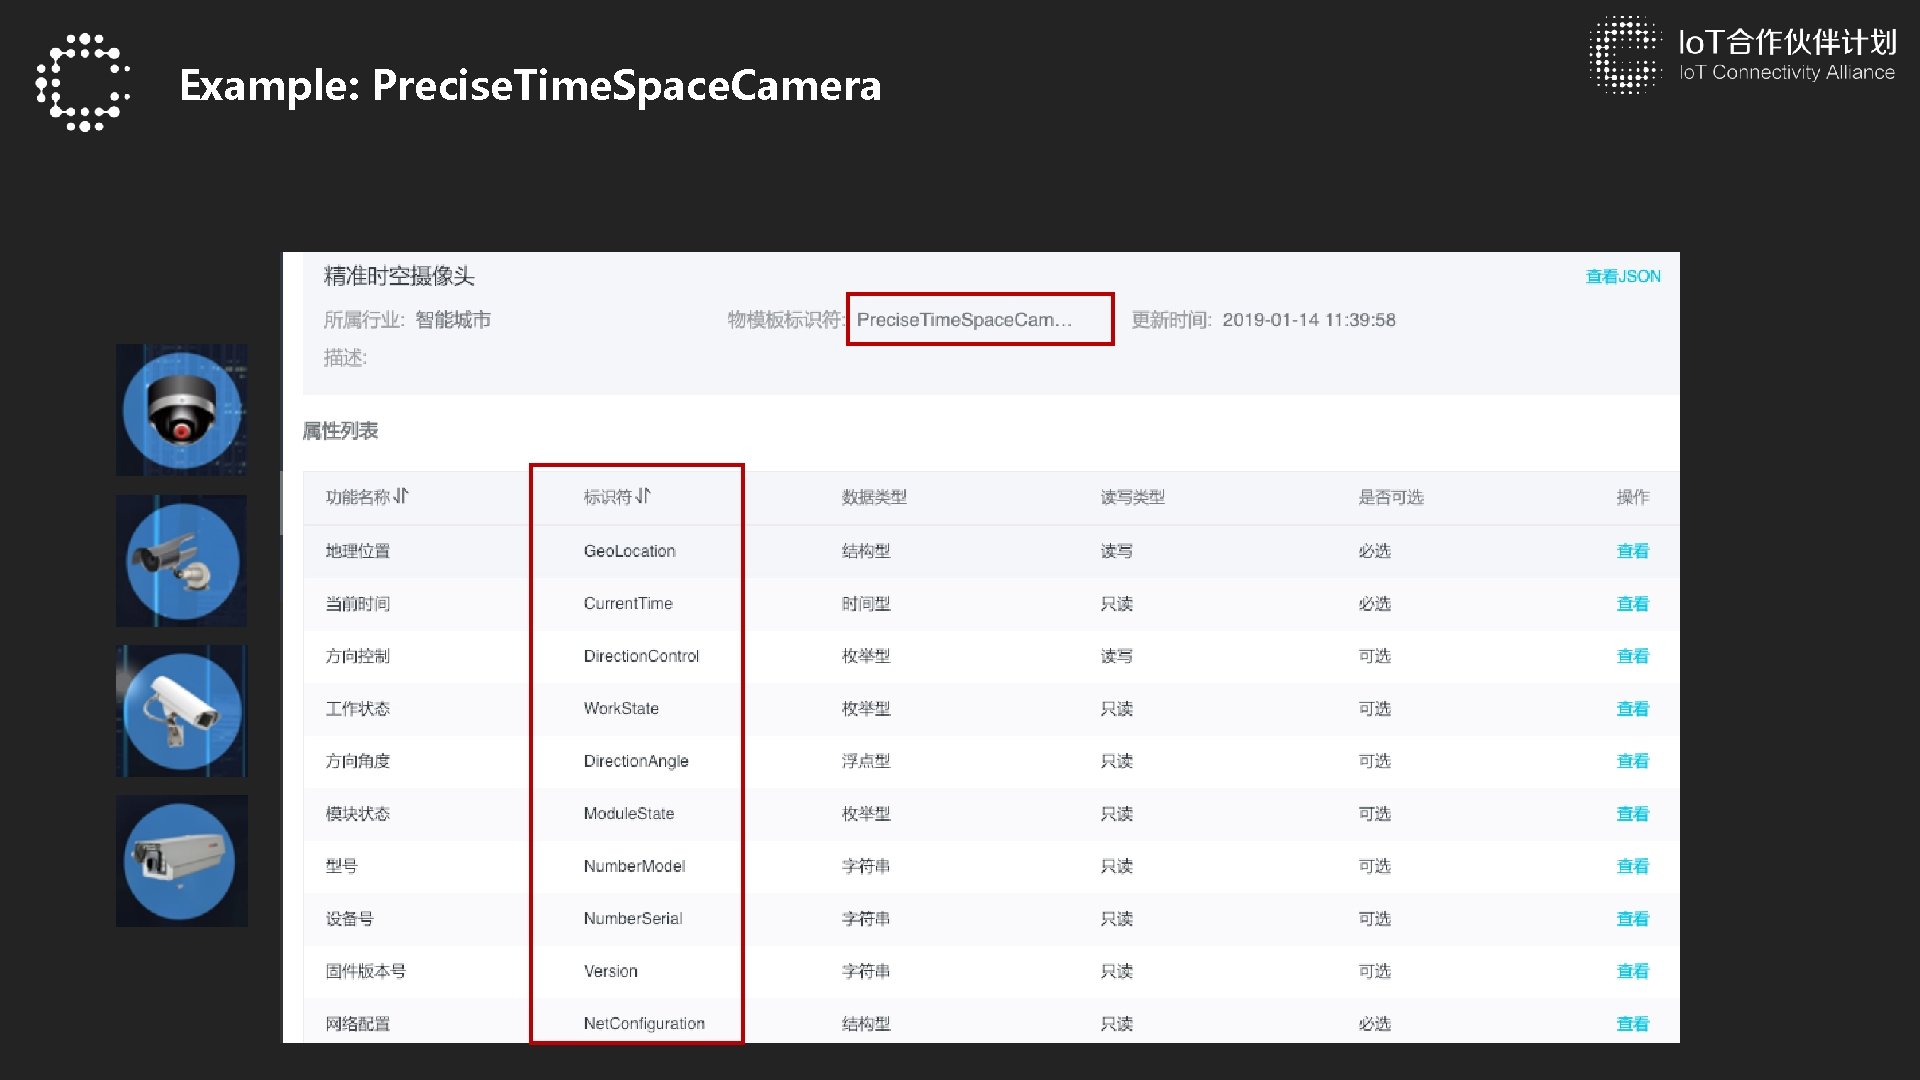Click 查看 for the NumberSerial row
This screenshot has height=1080, width=1920.
[x=1632, y=919]
